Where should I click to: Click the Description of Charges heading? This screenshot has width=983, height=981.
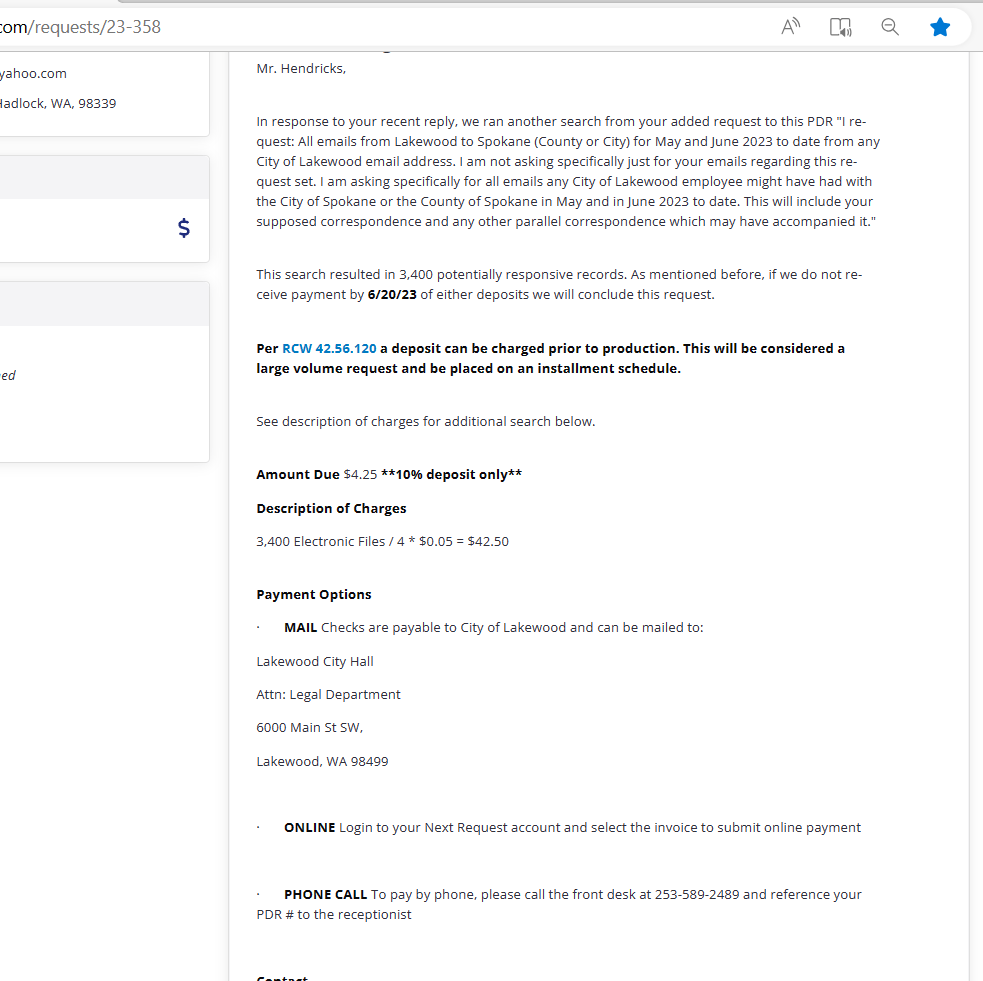click(x=331, y=508)
